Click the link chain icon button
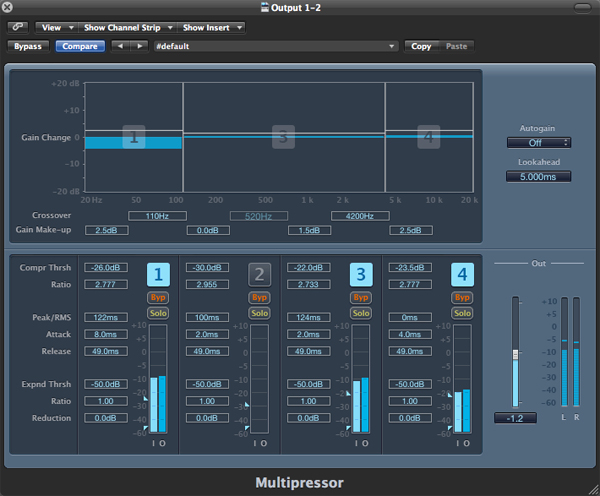The image size is (600, 496). [18, 27]
